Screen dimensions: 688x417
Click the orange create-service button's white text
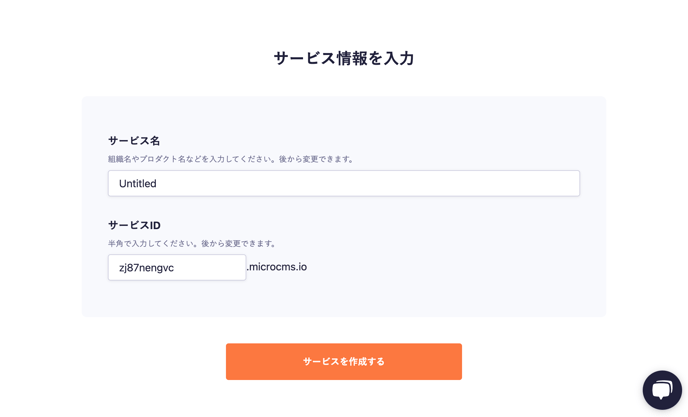[x=344, y=361]
